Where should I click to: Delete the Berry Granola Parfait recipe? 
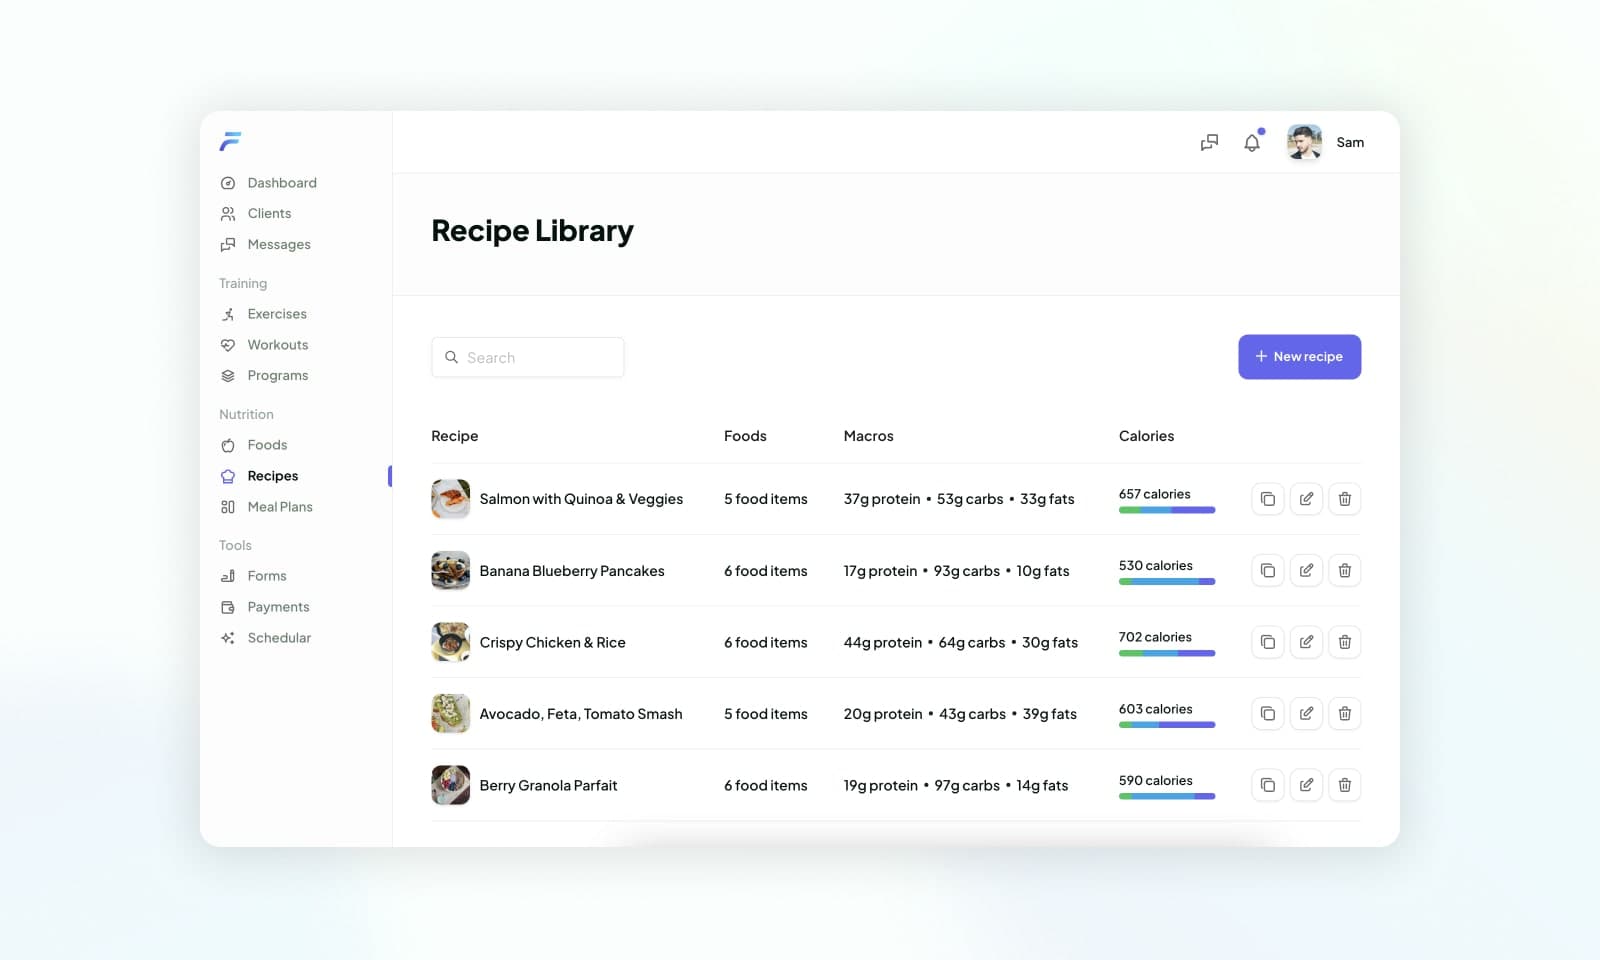click(1345, 785)
